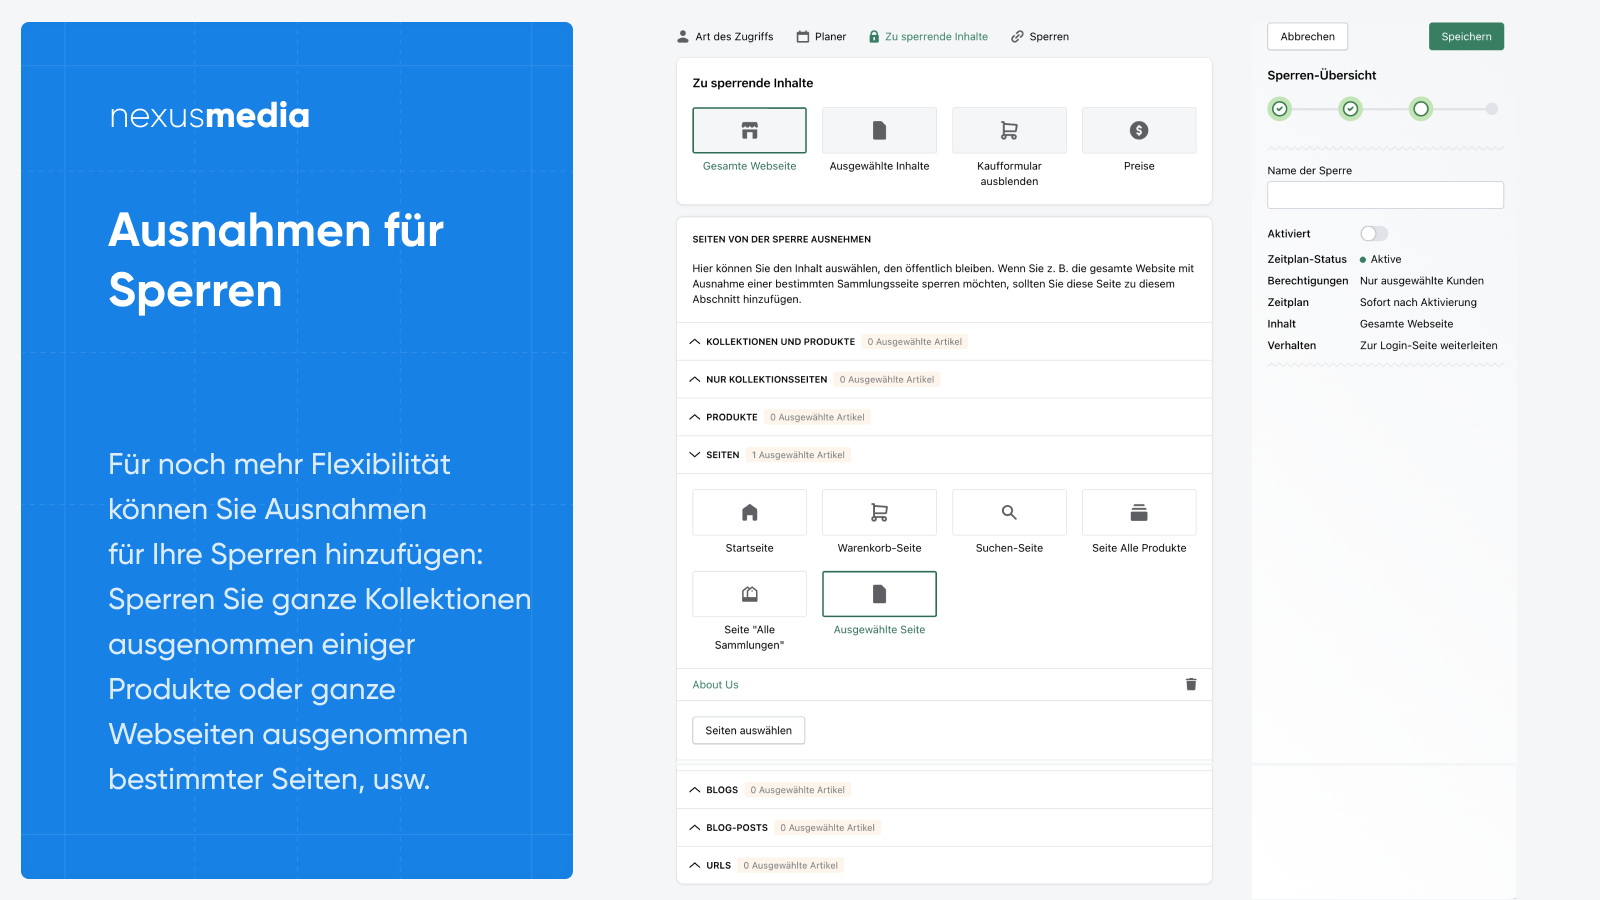Click 'Sofort nach Aktivierung' schedule value
1600x900 pixels.
click(x=1418, y=302)
